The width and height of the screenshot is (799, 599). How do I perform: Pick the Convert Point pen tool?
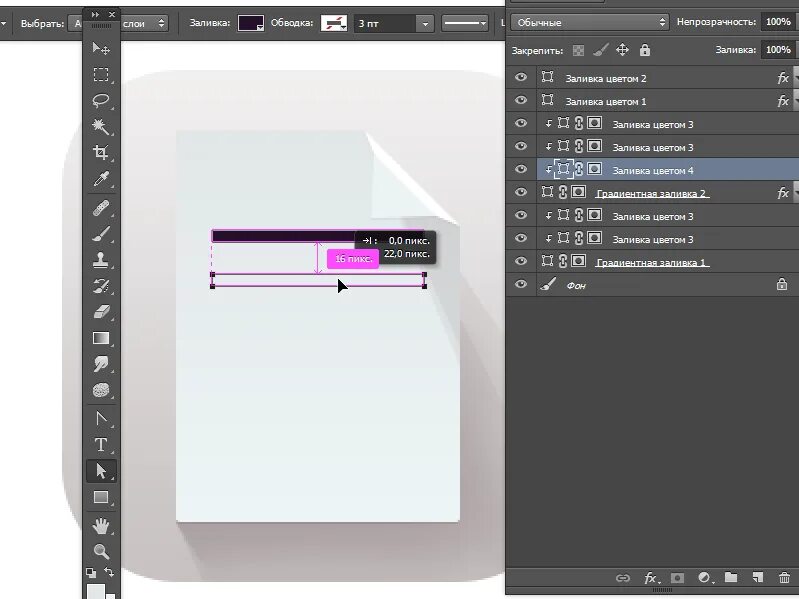tap(101, 419)
